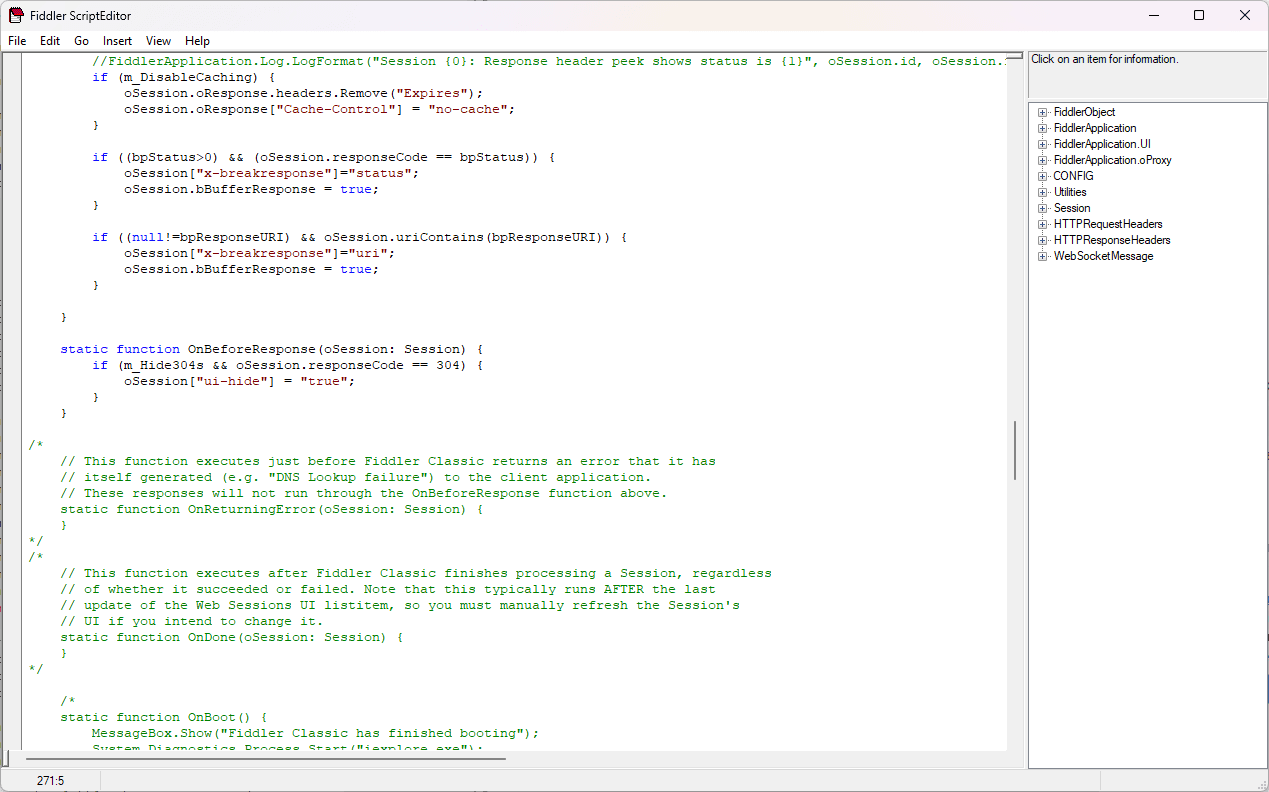The width and height of the screenshot is (1269, 792).
Task: Minimize the ScriptEditor window
Action: pyautogui.click(x=1153, y=15)
